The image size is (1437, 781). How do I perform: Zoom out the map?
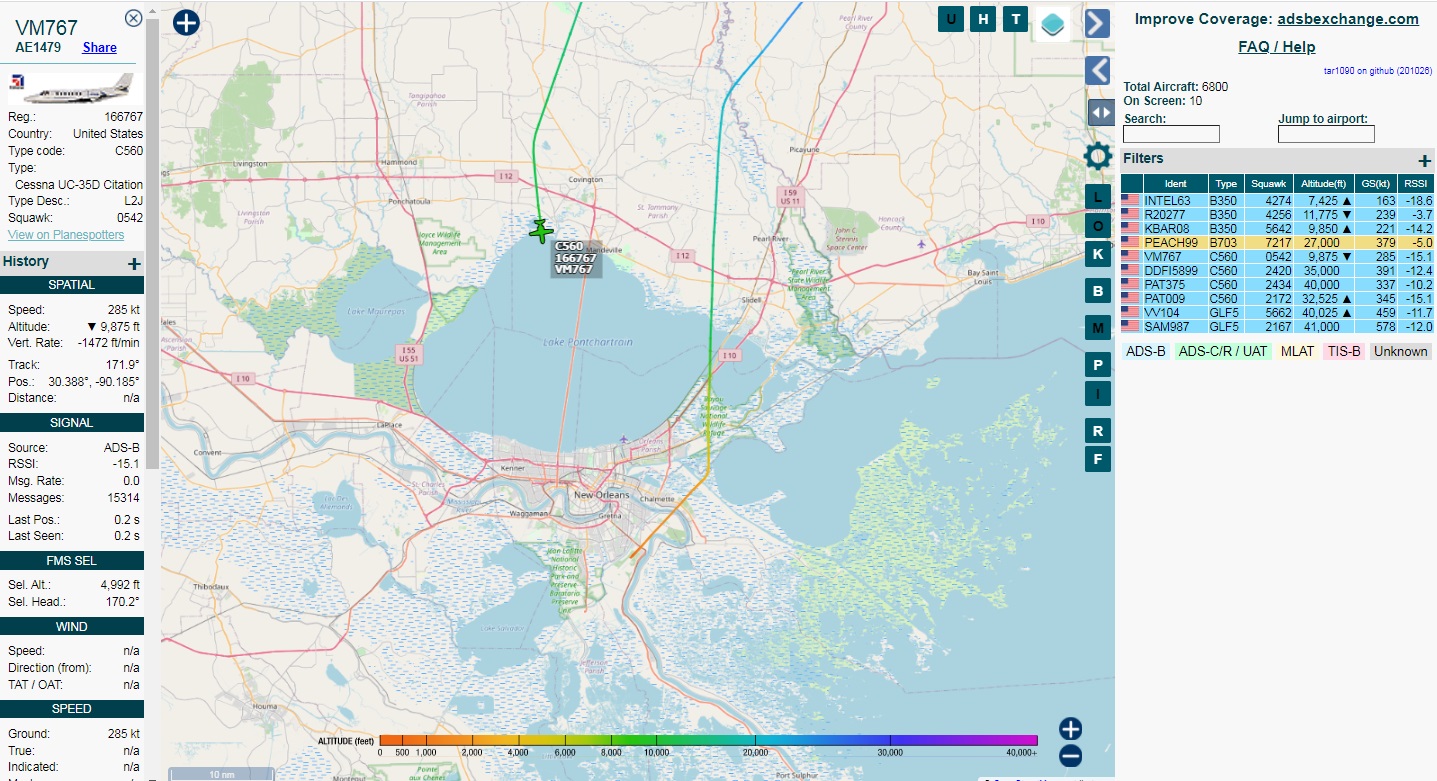coord(1070,756)
